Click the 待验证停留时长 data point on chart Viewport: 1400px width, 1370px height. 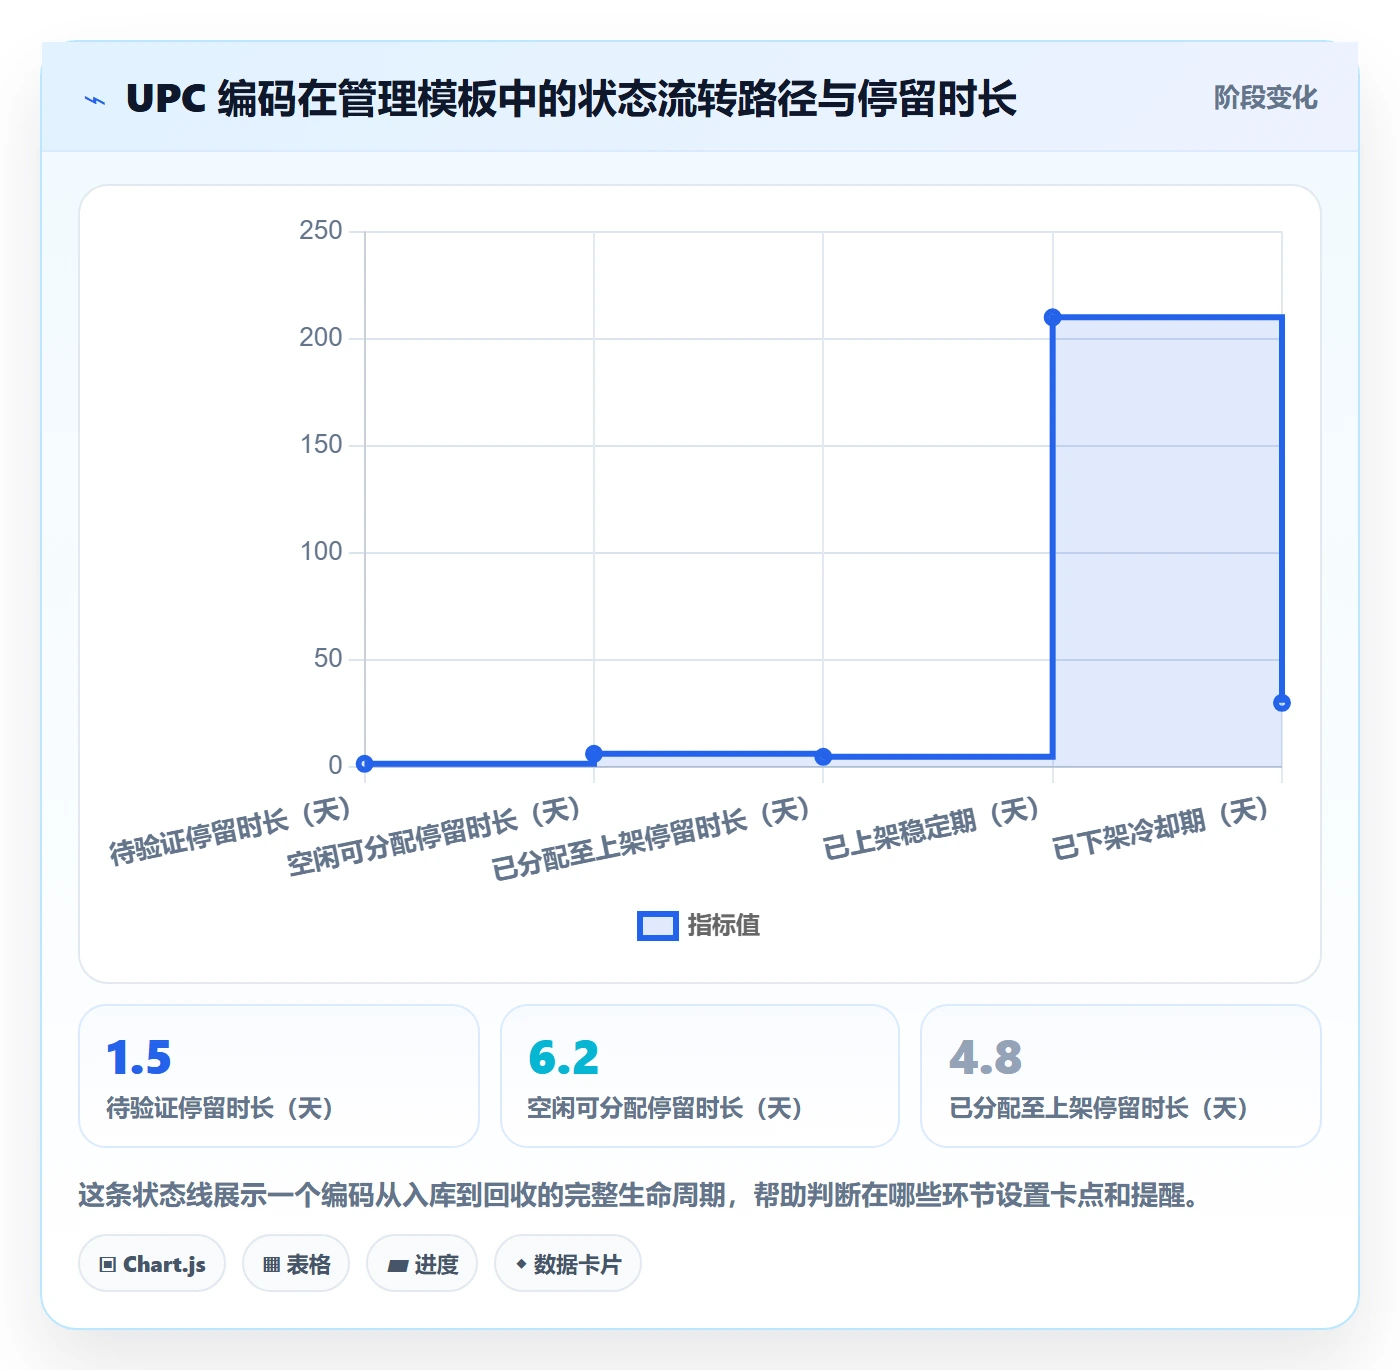pyautogui.click(x=365, y=764)
